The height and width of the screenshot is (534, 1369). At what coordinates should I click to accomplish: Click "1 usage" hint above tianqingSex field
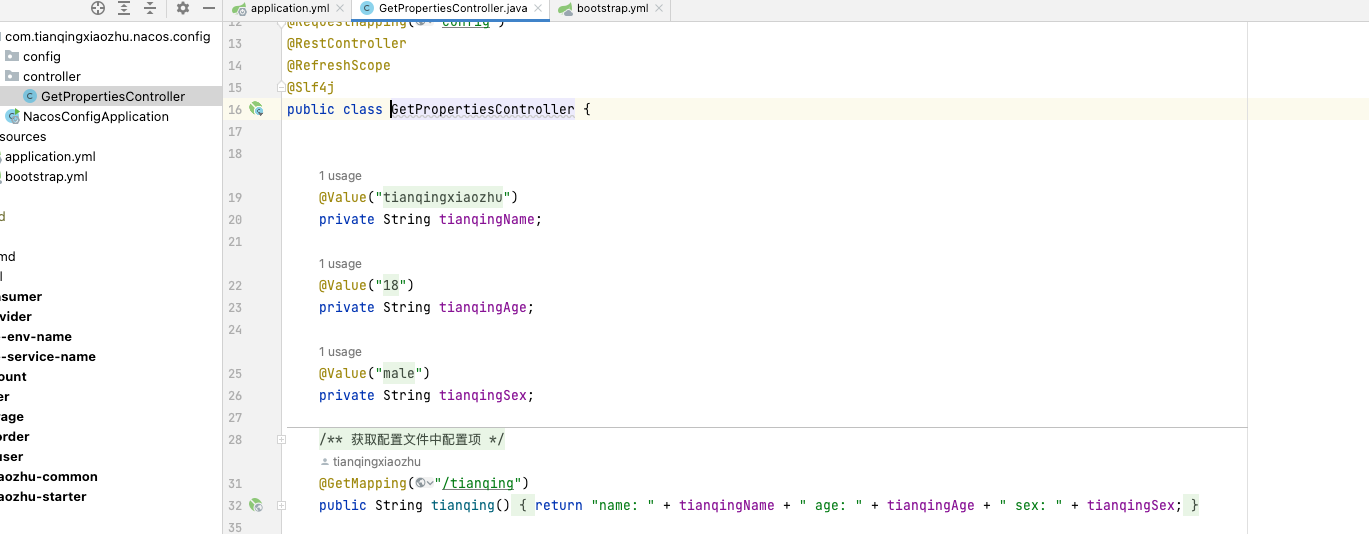(x=340, y=352)
